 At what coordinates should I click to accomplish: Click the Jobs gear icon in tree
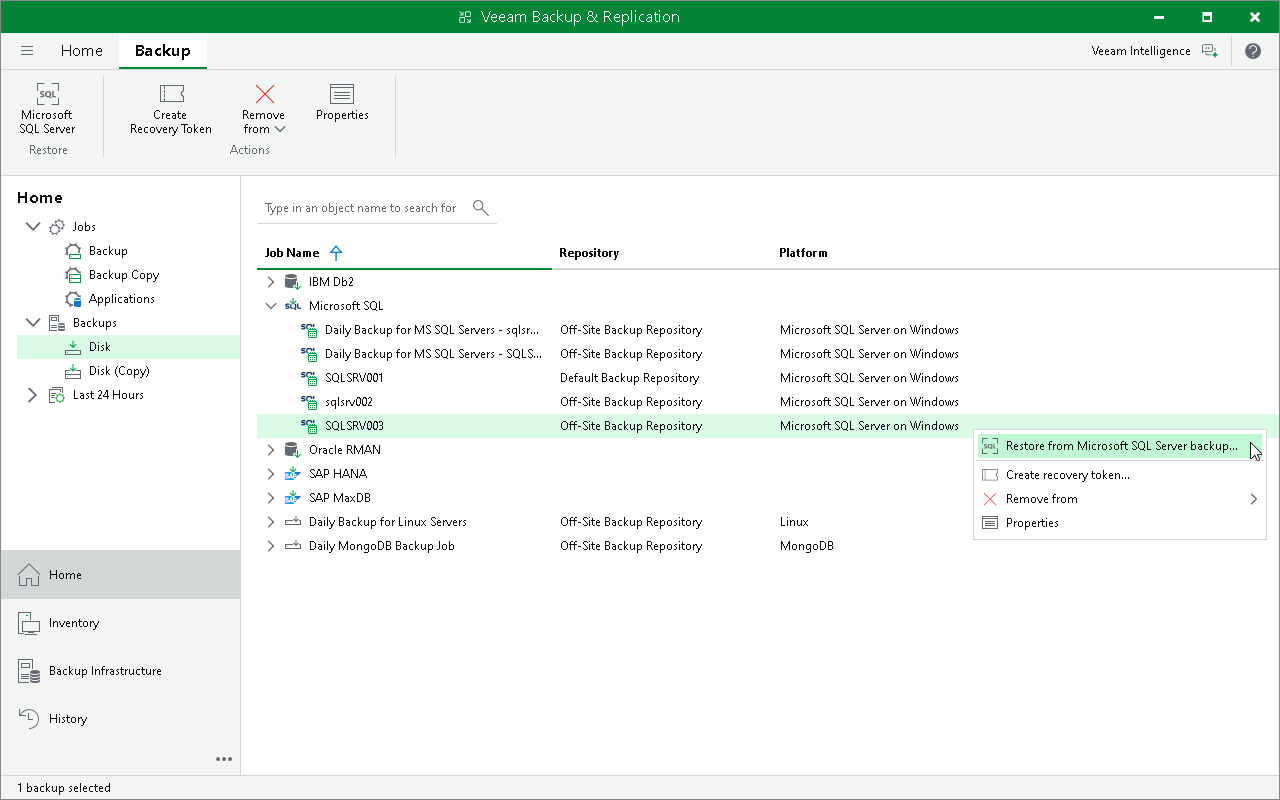(57, 227)
